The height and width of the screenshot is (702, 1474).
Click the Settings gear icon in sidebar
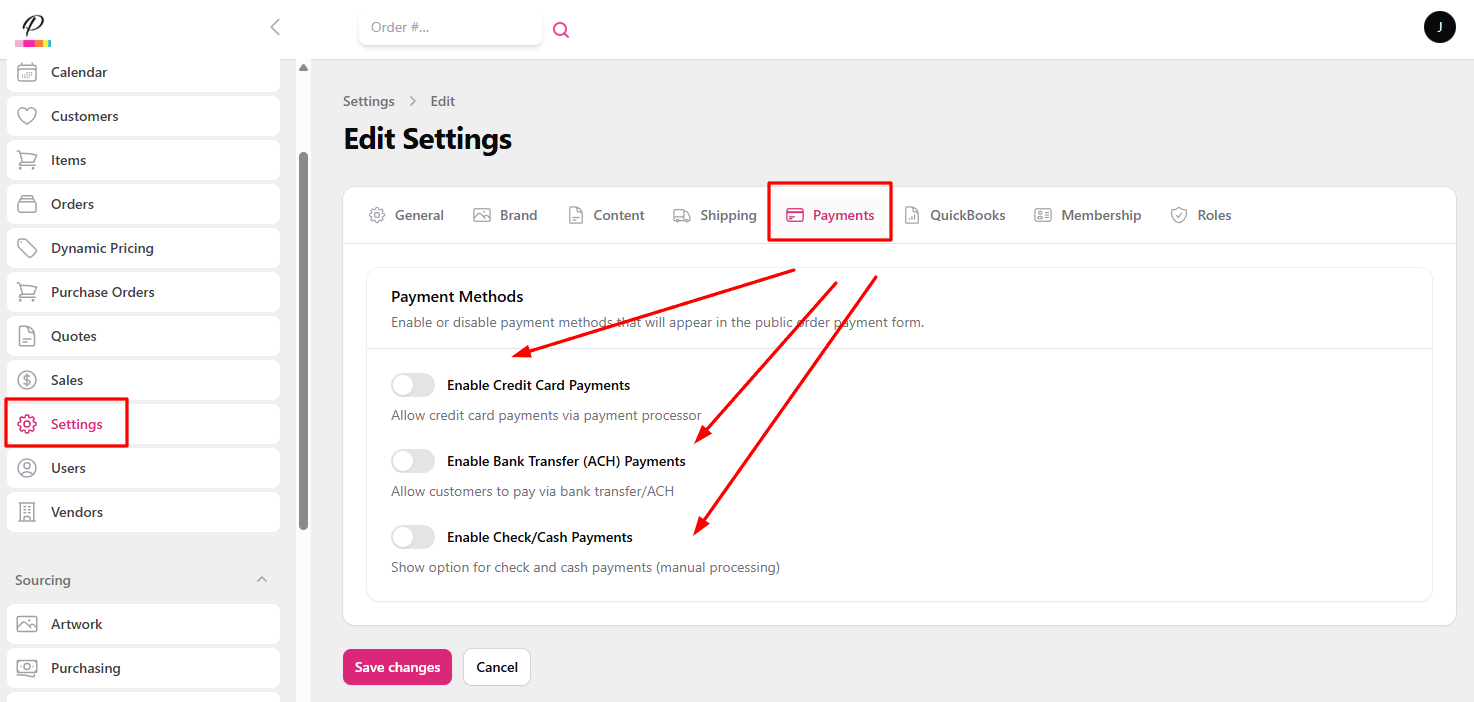click(x=29, y=423)
